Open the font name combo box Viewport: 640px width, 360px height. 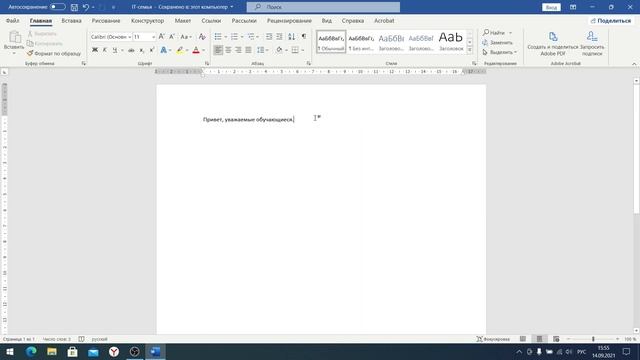tap(111, 37)
